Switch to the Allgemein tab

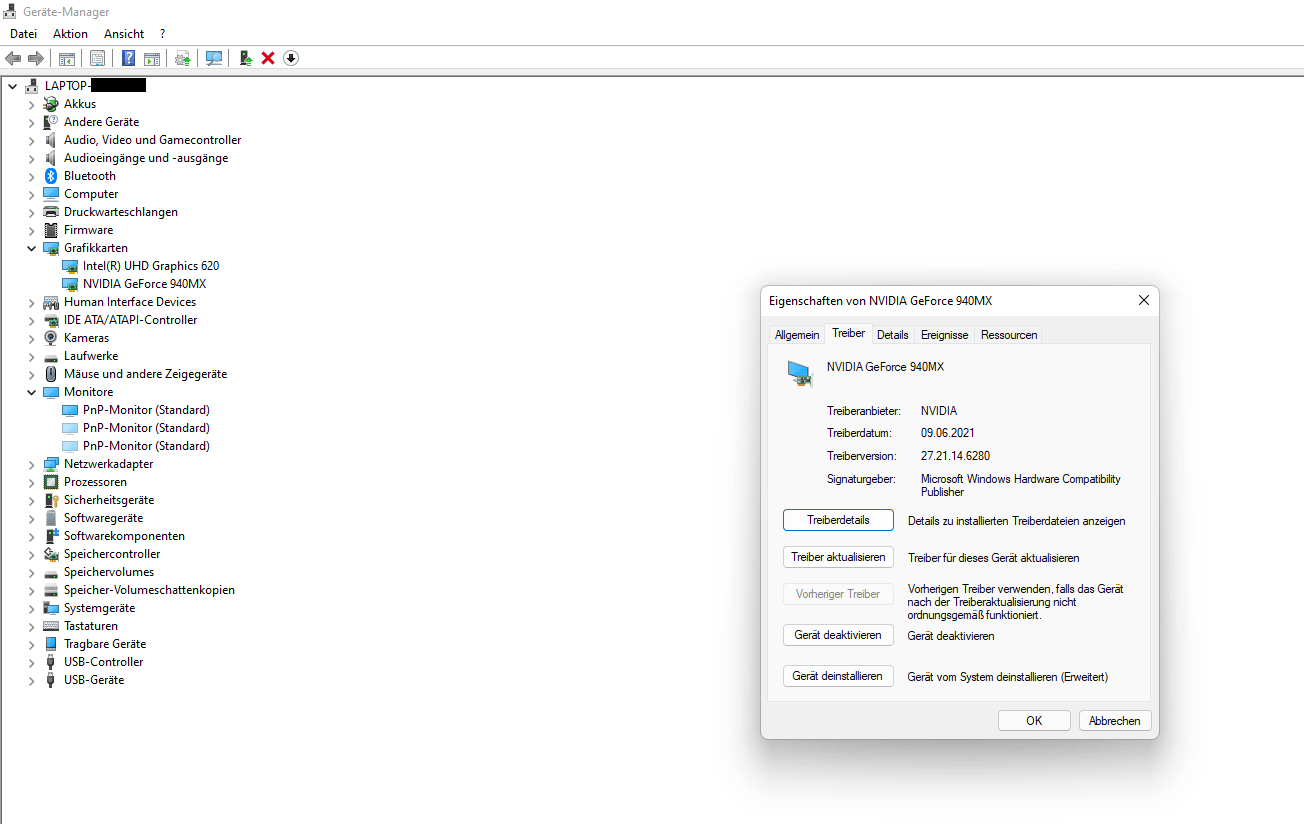797,335
